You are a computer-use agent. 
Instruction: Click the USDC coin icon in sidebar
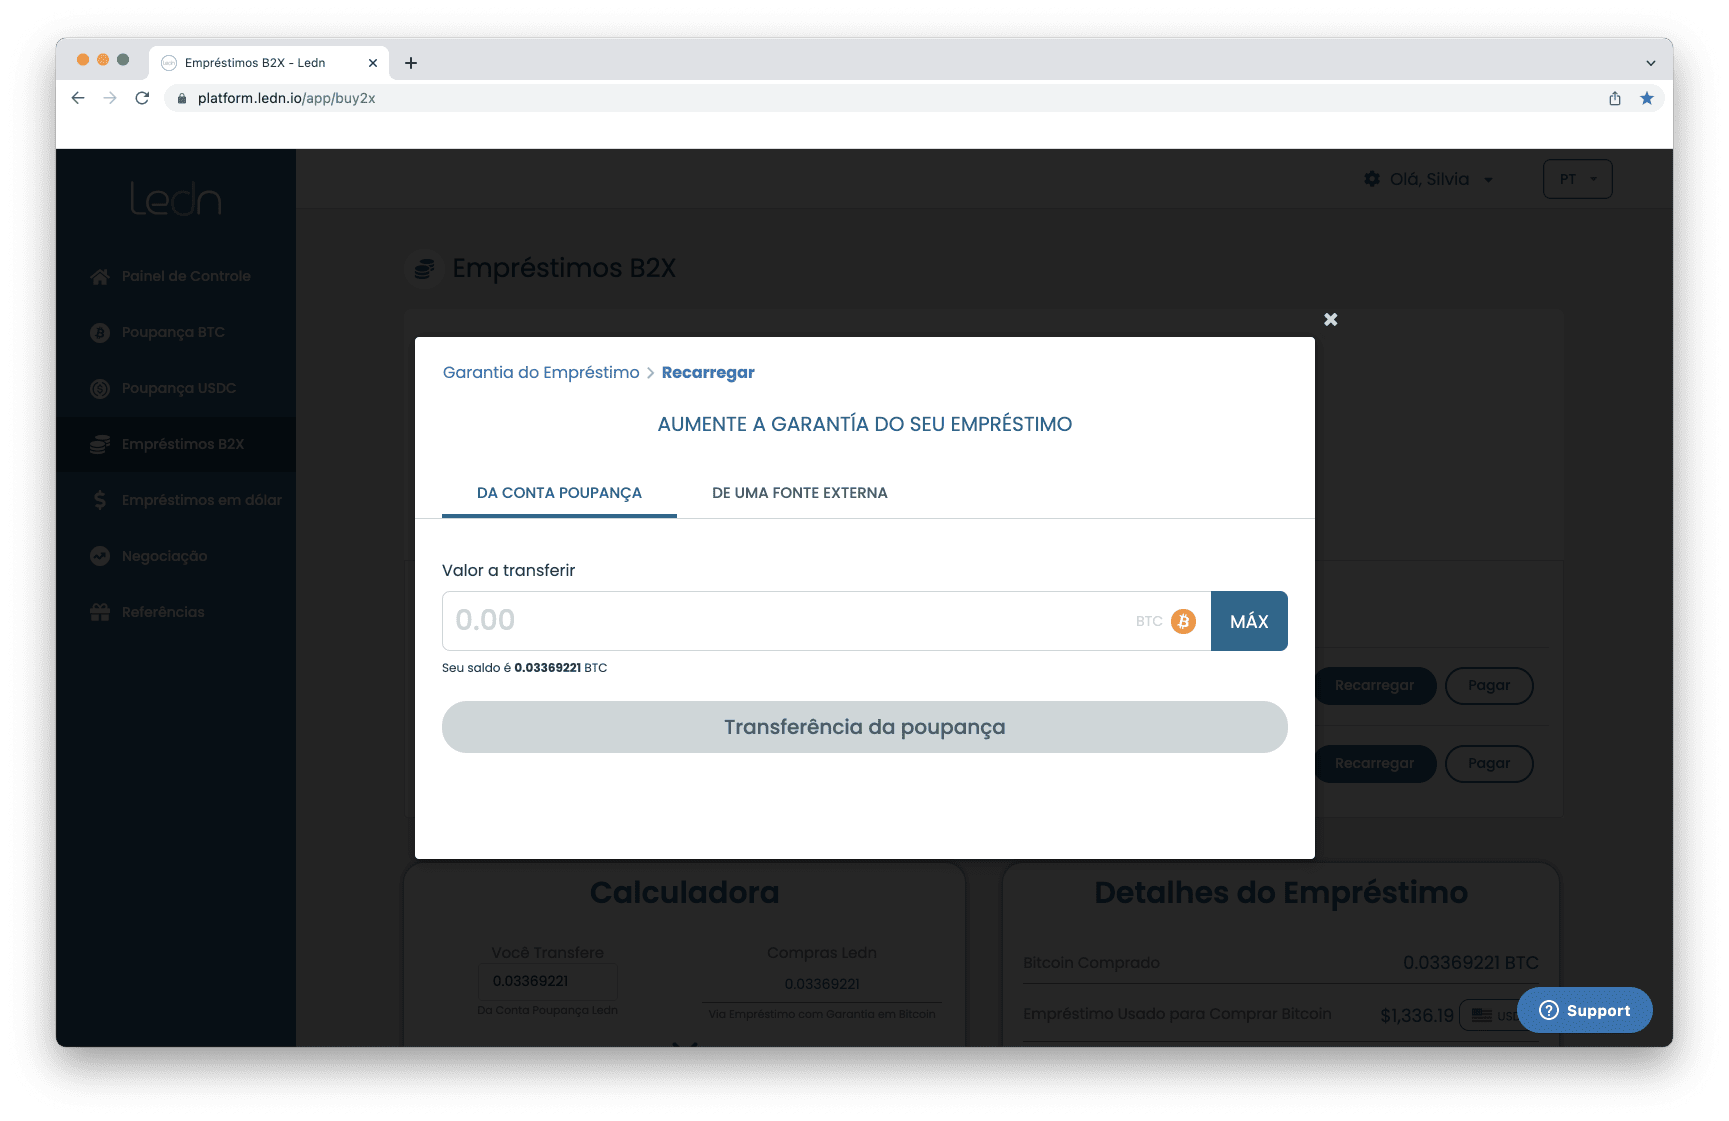[100, 388]
